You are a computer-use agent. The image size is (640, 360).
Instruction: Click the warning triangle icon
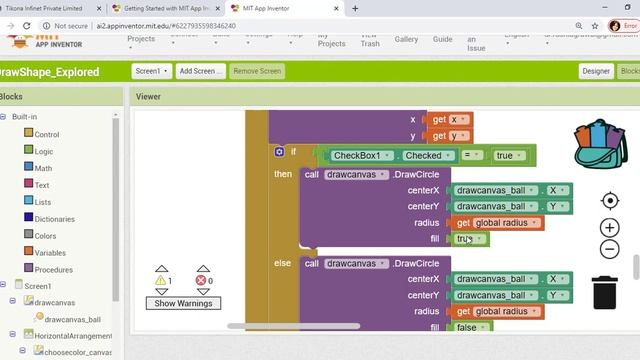click(x=160, y=280)
